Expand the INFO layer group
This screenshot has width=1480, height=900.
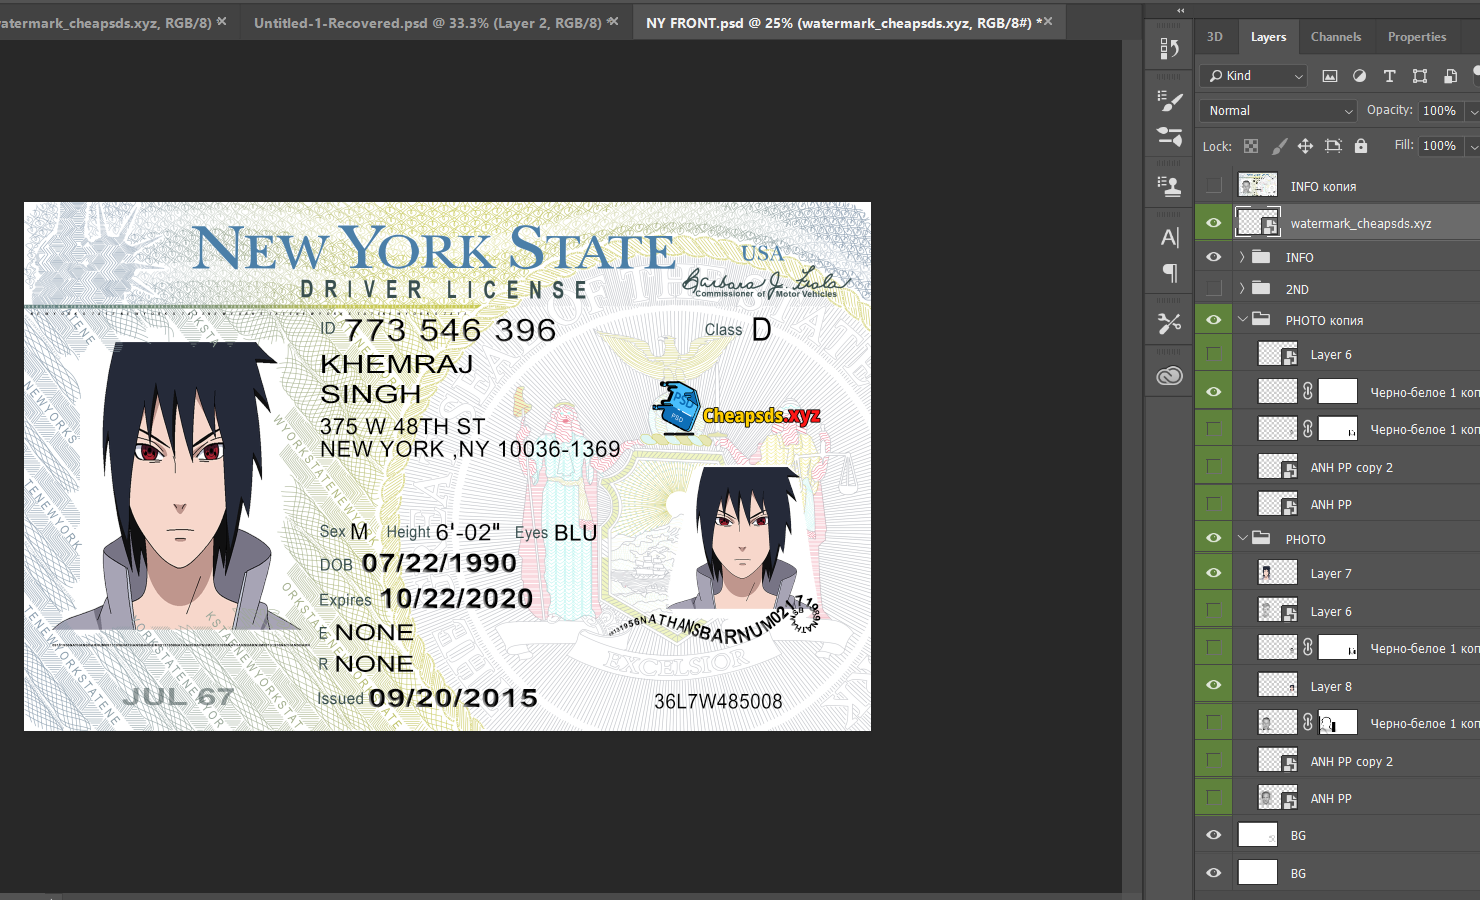coord(1242,258)
